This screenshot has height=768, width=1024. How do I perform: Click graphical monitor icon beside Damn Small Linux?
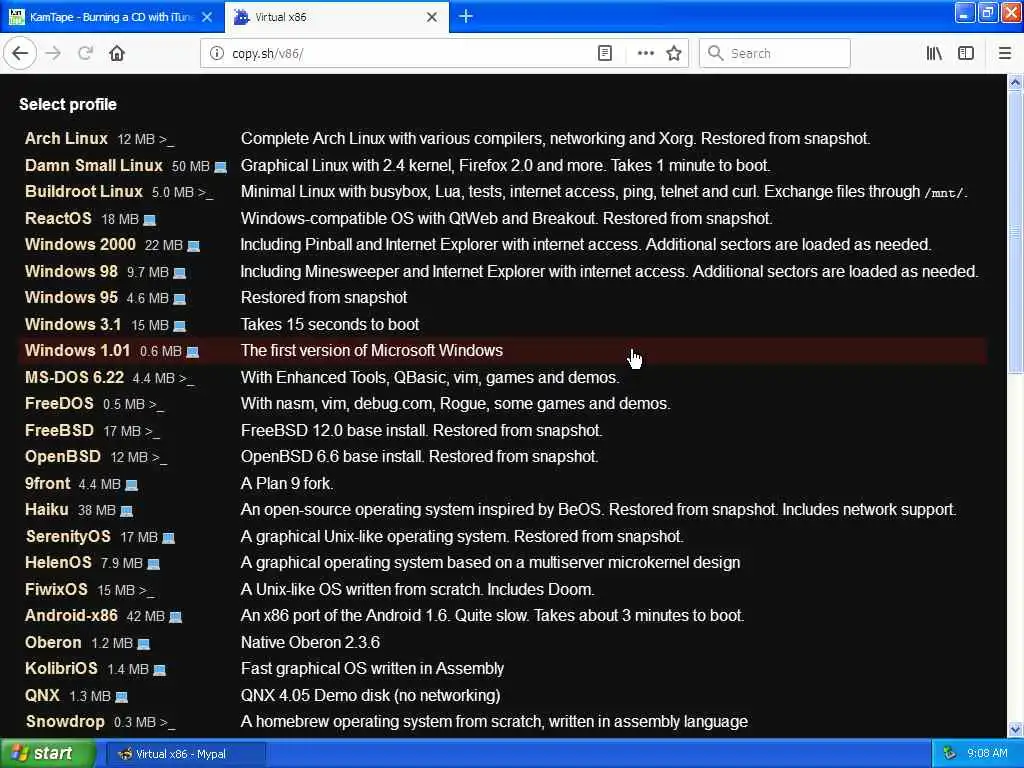pos(221,167)
